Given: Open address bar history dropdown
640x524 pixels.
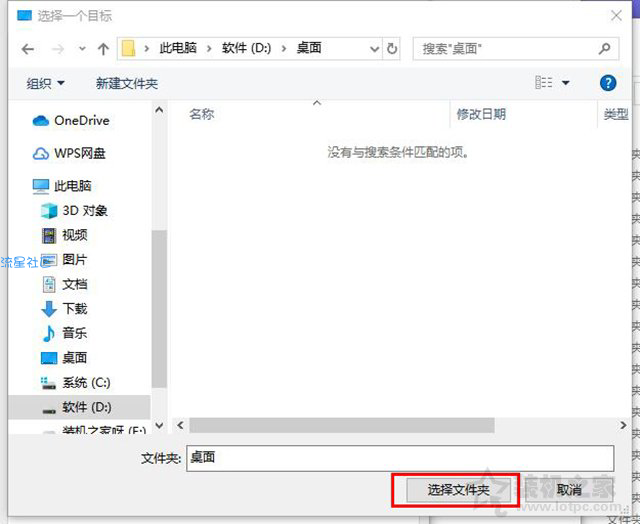Looking at the screenshot, I should [x=374, y=49].
